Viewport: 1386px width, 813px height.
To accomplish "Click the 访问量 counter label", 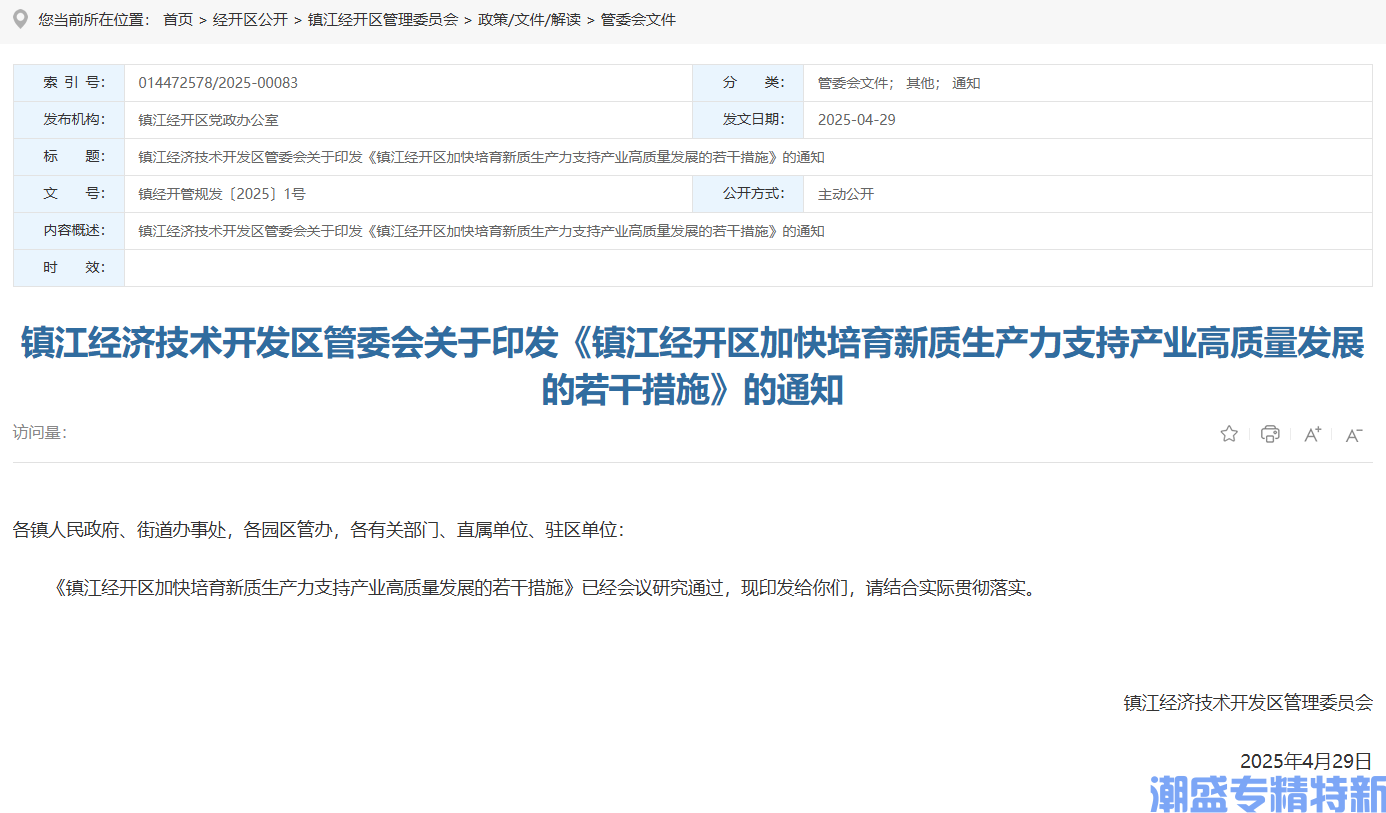I will point(40,433).
